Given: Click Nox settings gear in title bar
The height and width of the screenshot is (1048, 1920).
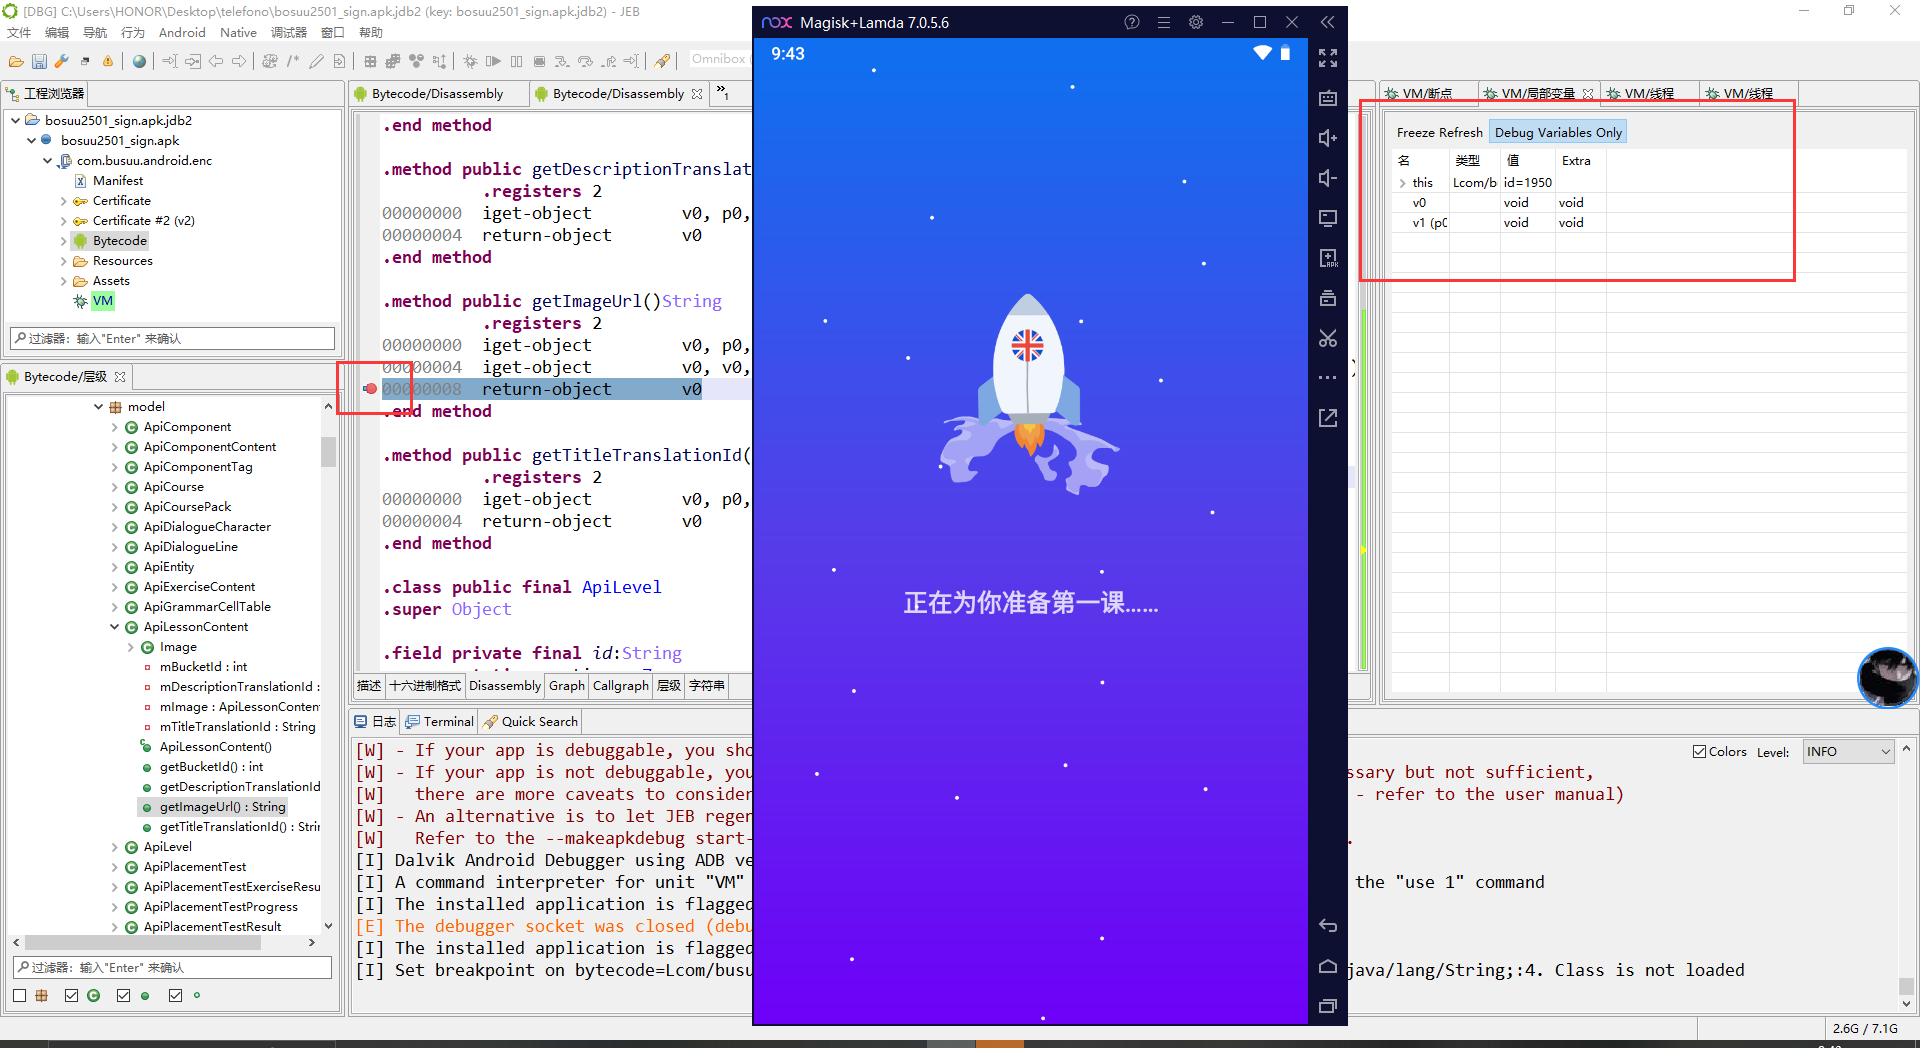Looking at the screenshot, I should click(1196, 22).
